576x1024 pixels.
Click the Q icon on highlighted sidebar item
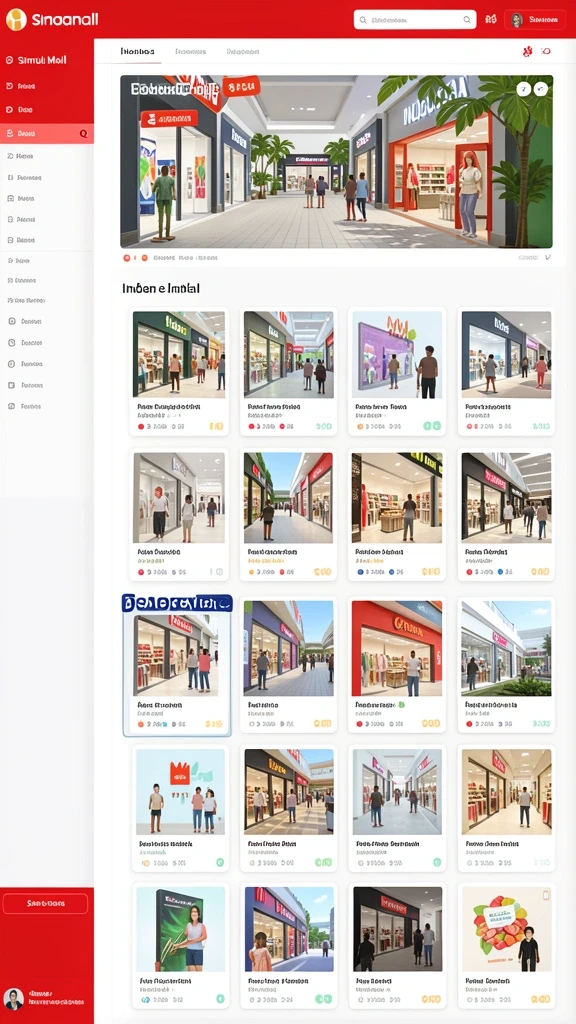coord(83,133)
